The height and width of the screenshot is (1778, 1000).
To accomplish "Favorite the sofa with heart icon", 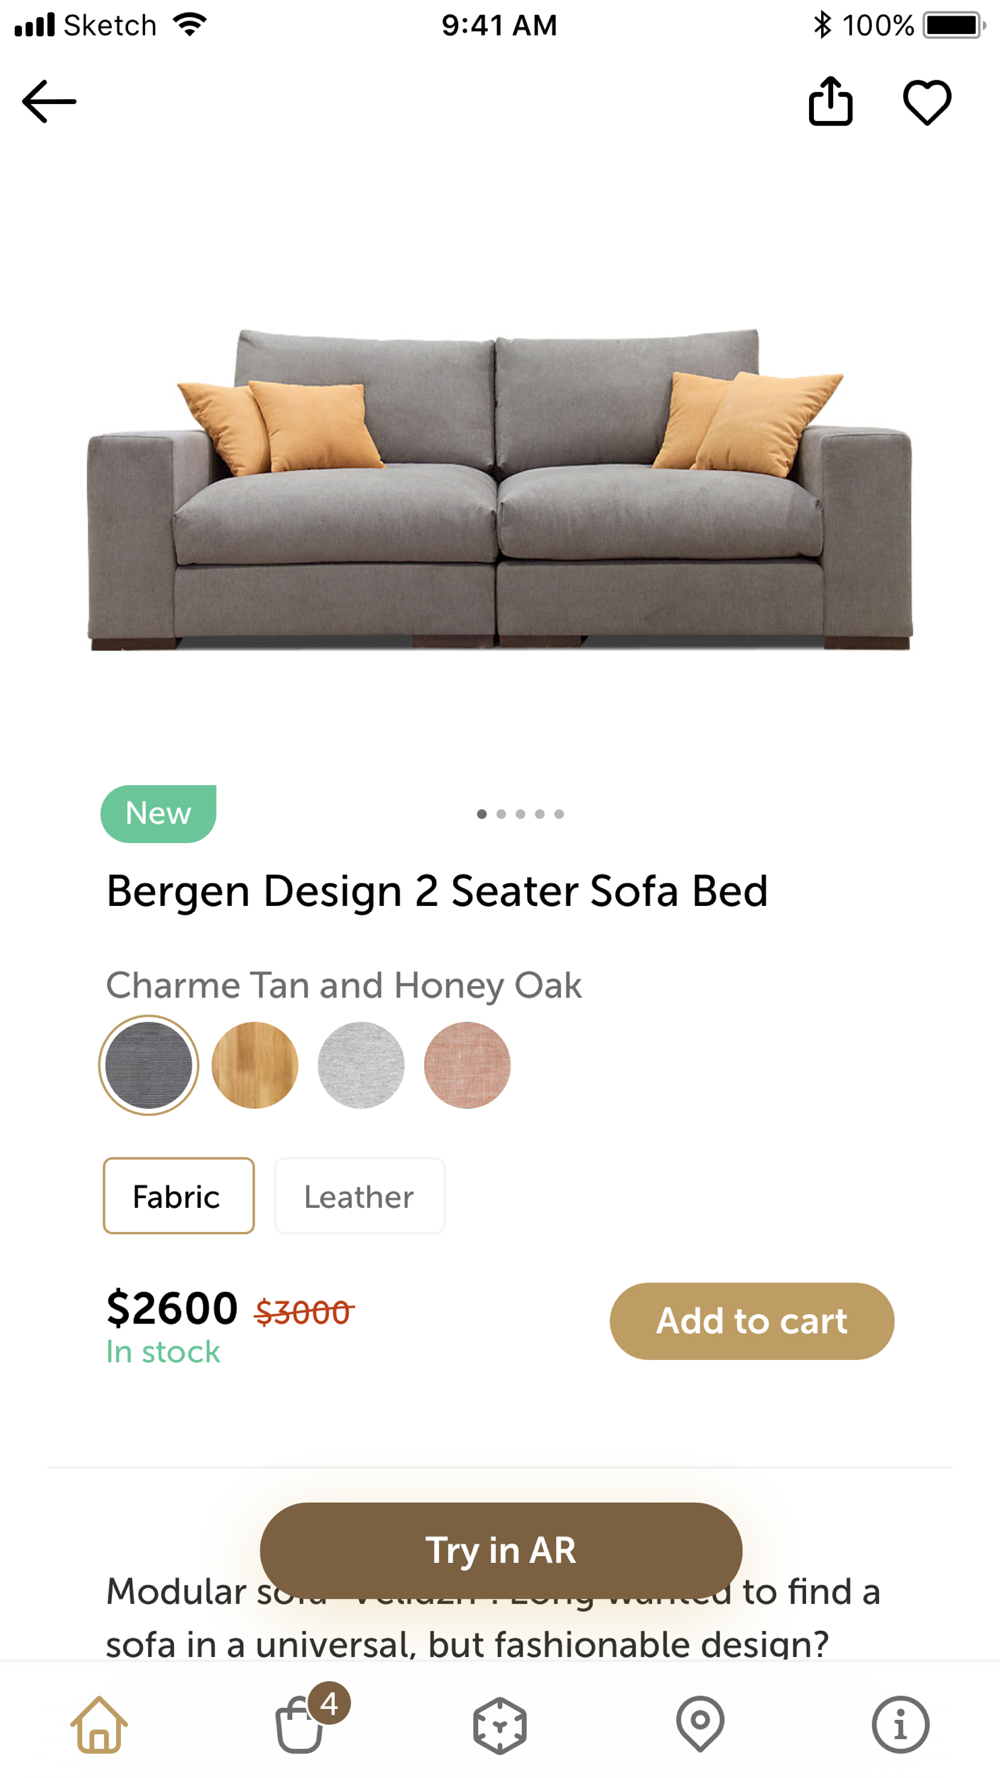I will [927, 102].
